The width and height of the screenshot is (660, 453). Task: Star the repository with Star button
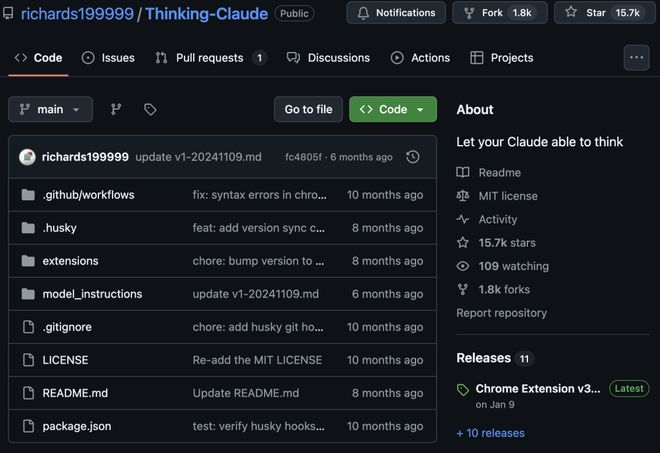(x=605, y=13)
